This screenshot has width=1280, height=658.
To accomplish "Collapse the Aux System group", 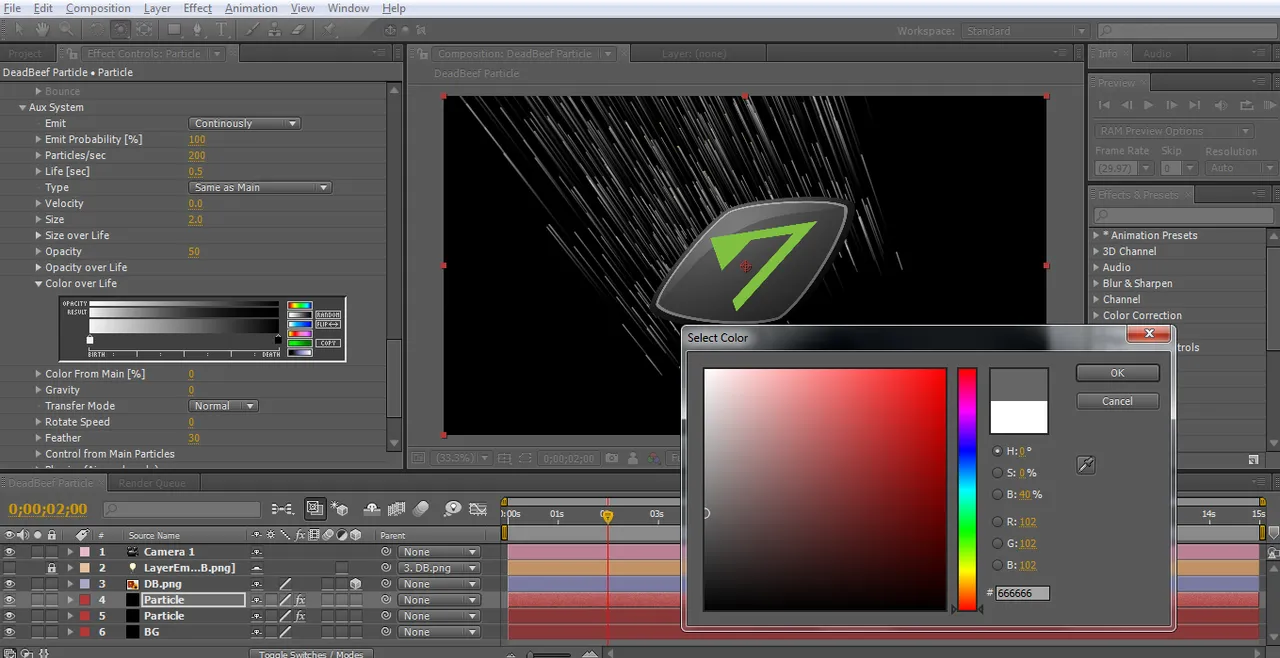I will pos(22,107).
